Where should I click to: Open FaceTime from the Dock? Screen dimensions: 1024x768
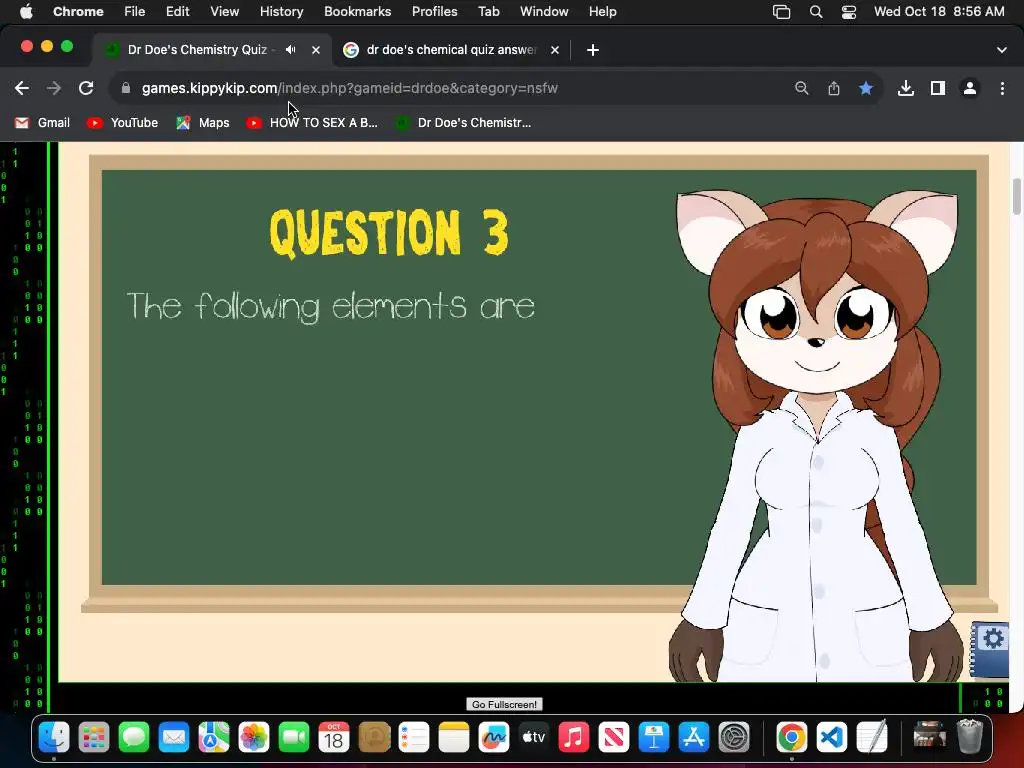pos(294,738)
